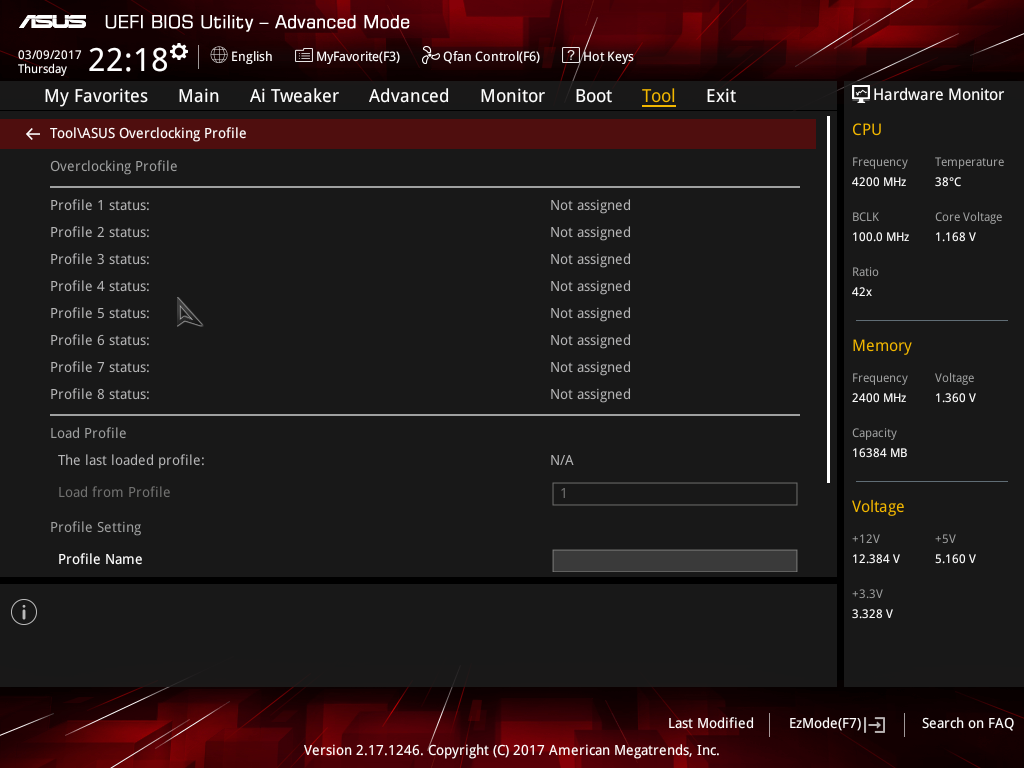
Task: Click the Qfan Control fan icon
Action: [x=430, y=56]
